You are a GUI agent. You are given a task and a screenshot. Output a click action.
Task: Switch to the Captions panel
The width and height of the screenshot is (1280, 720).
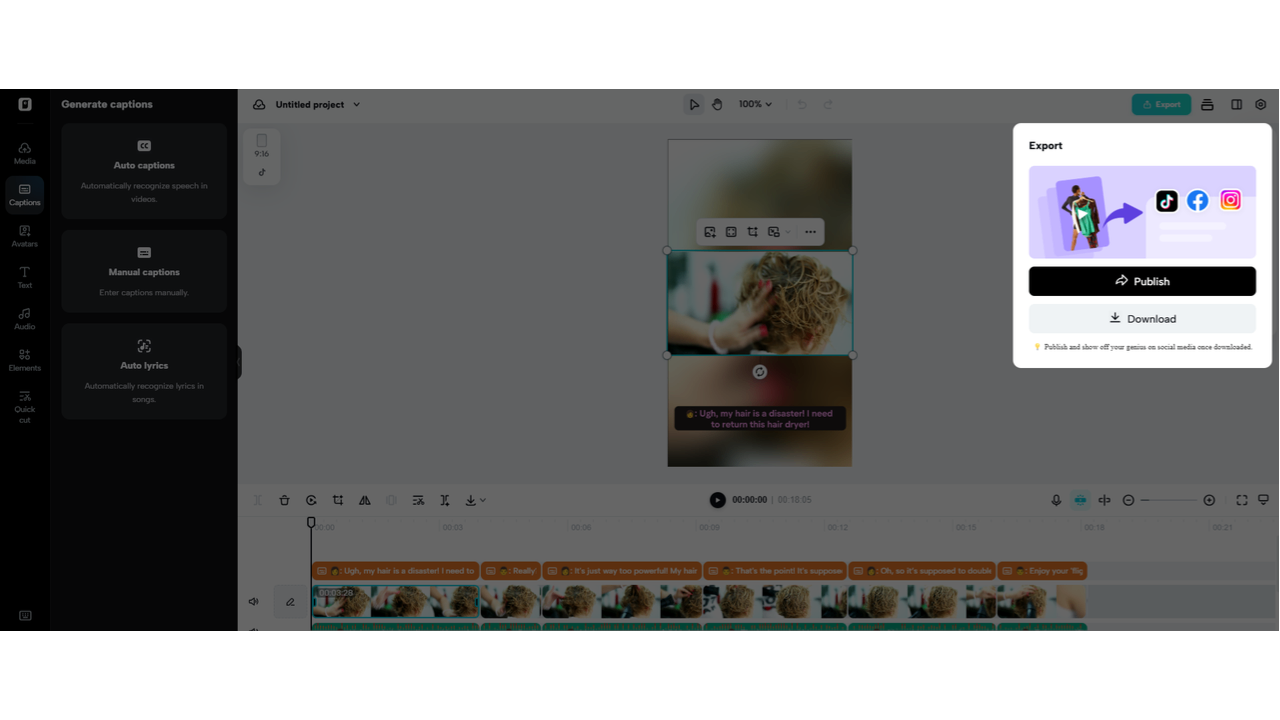tap(24, 195)
